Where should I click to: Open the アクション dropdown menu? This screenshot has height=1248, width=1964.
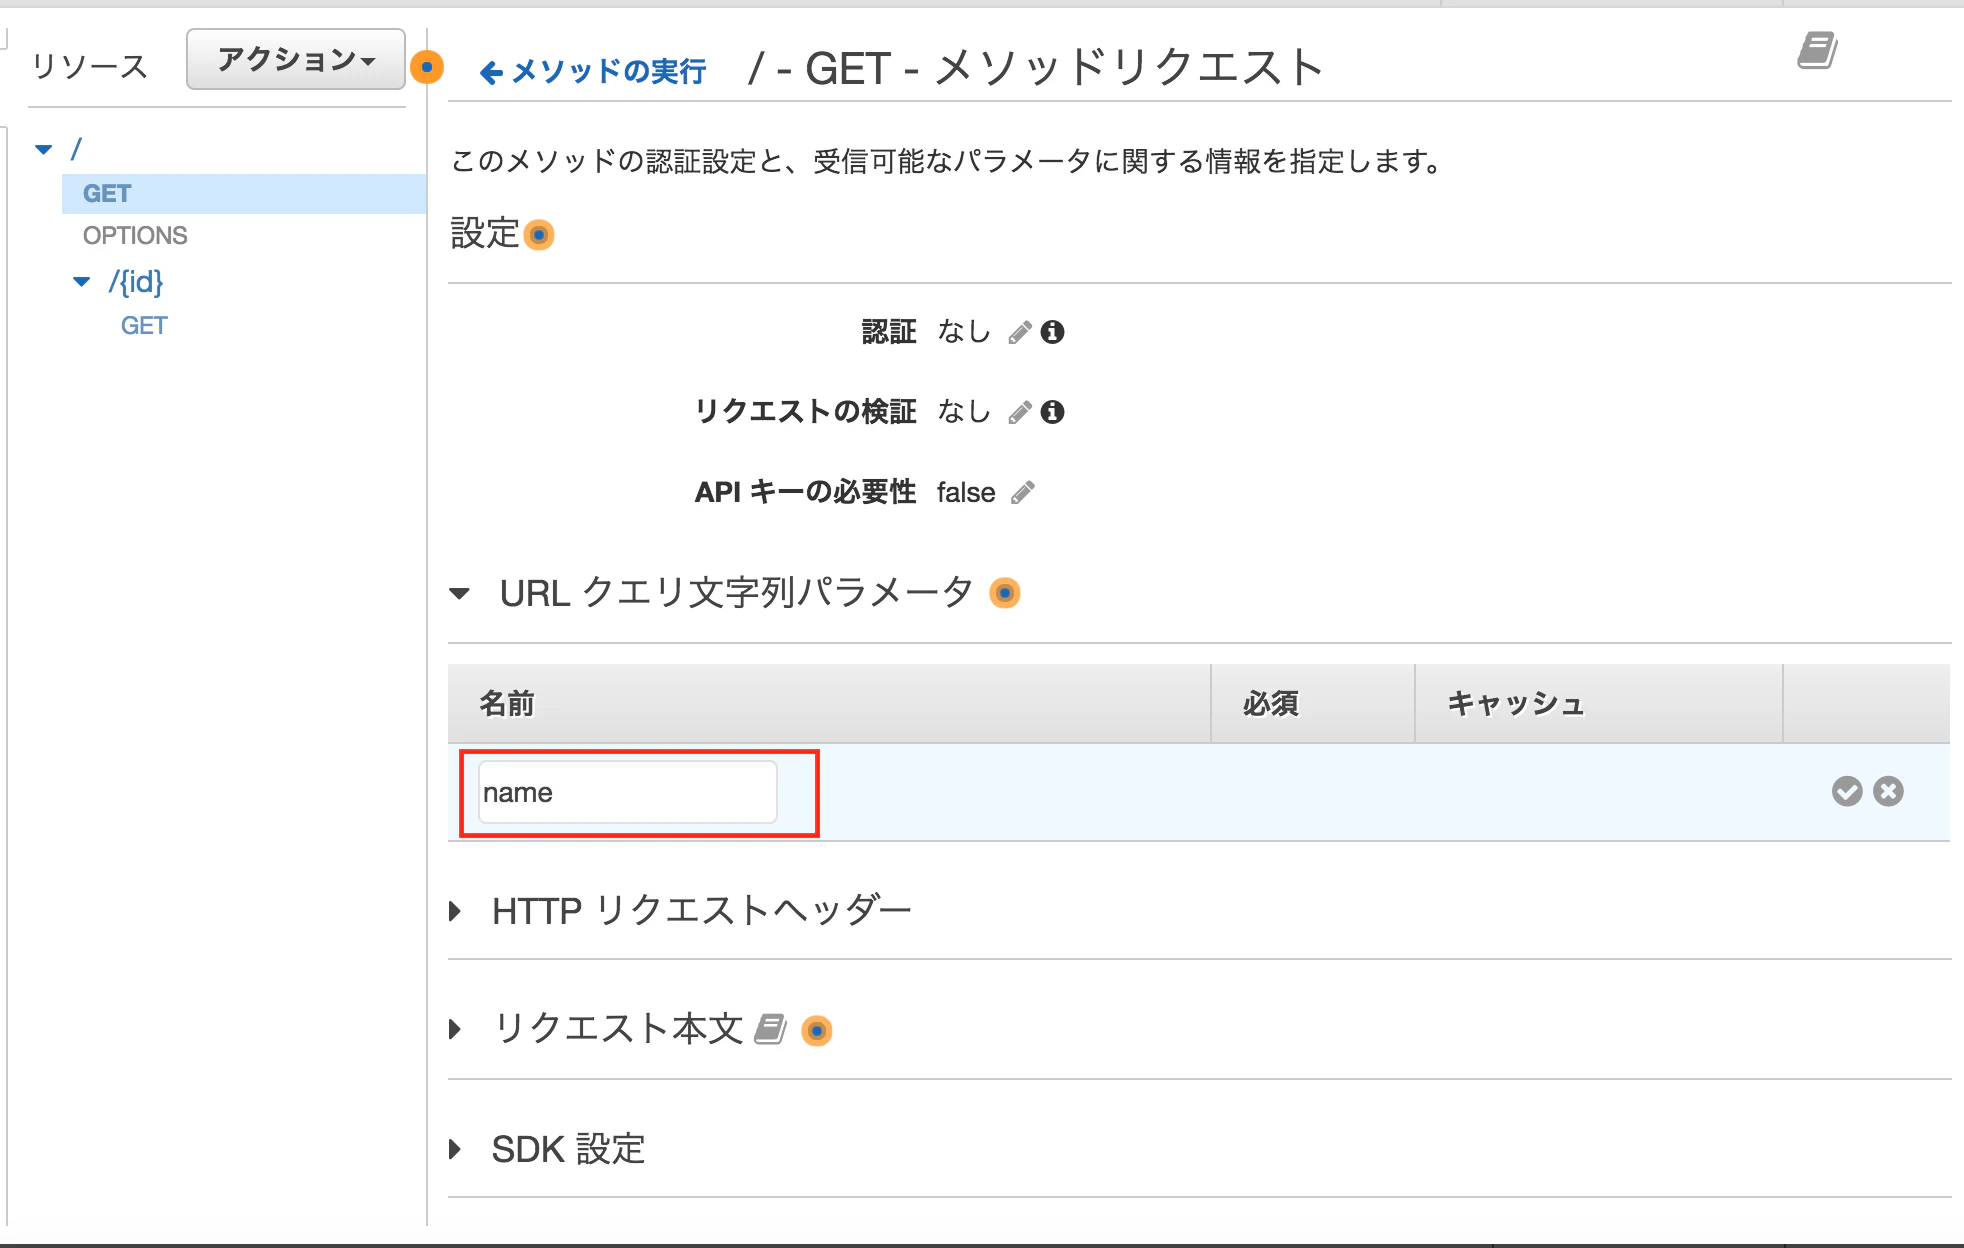[296, 60]
